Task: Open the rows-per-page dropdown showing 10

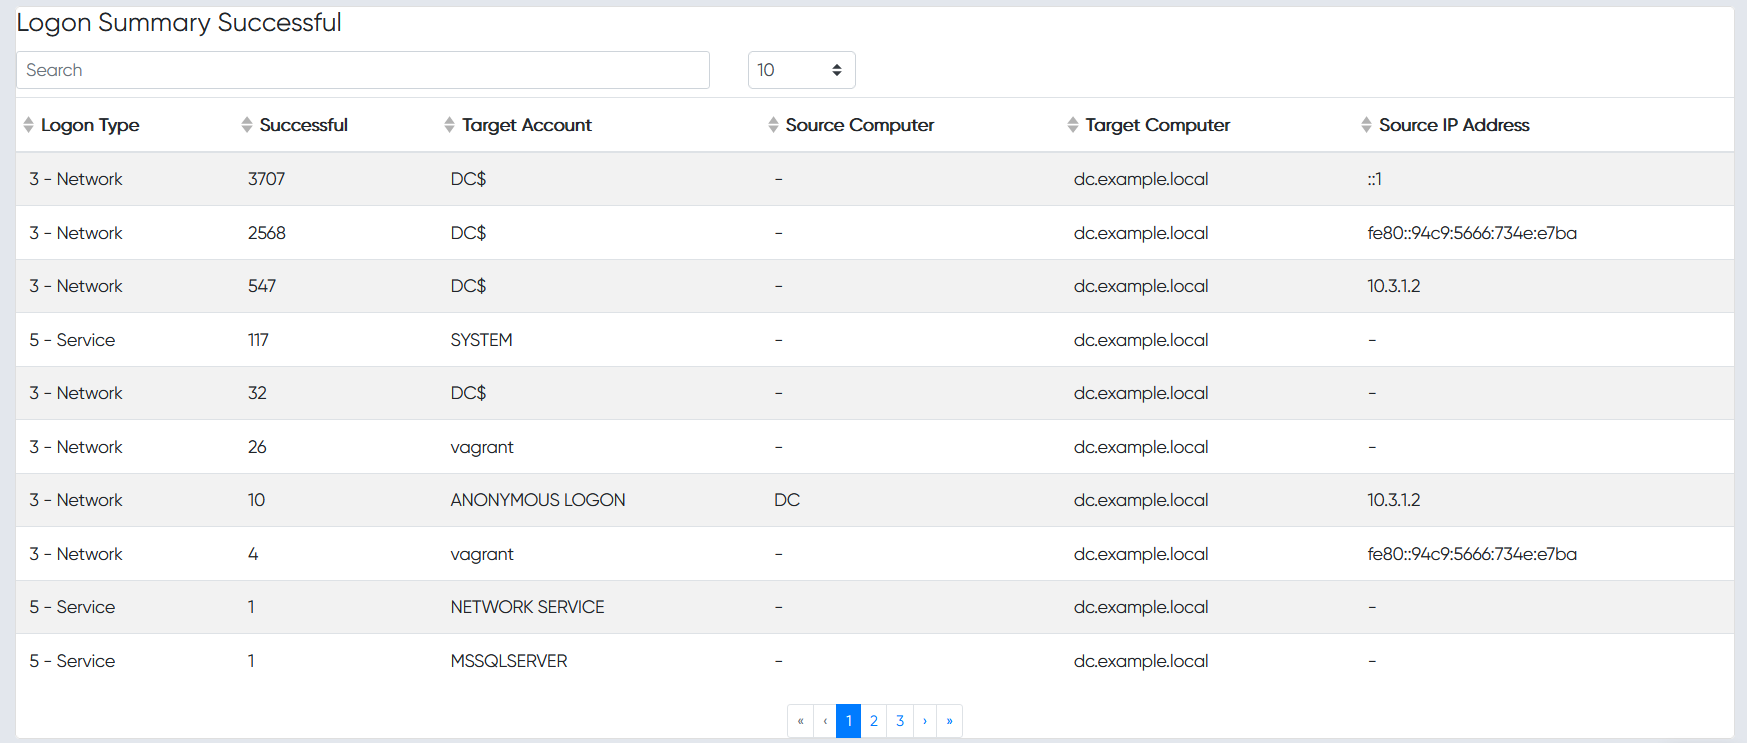Action: 801,70
